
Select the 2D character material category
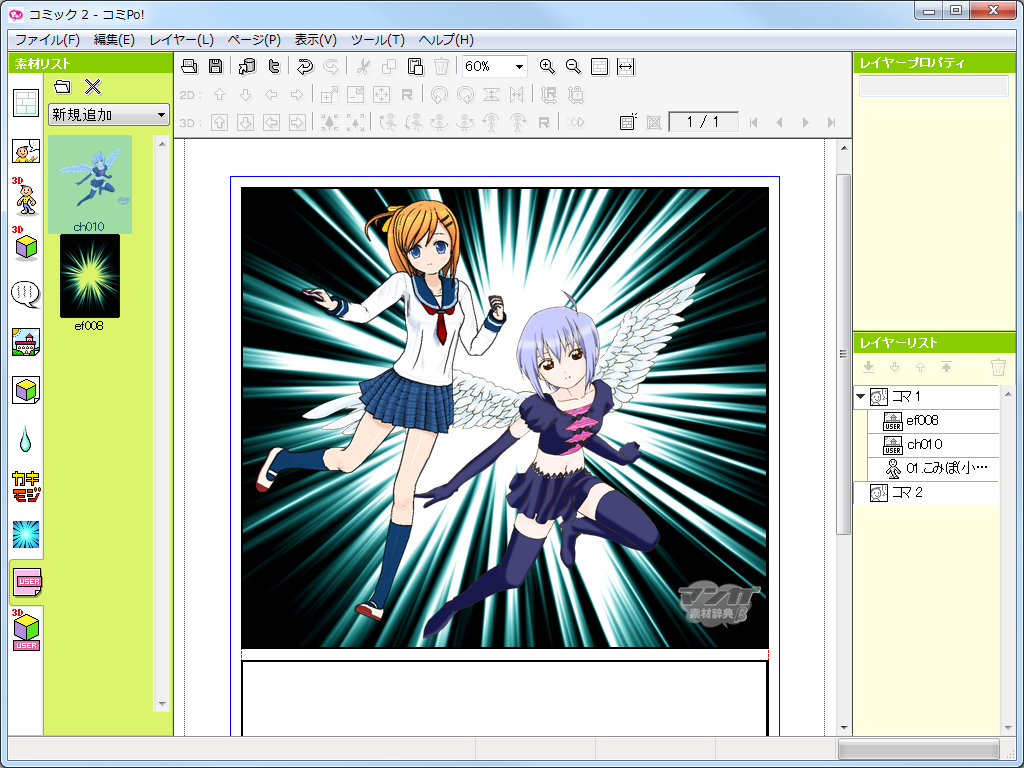tap(26, 151)
